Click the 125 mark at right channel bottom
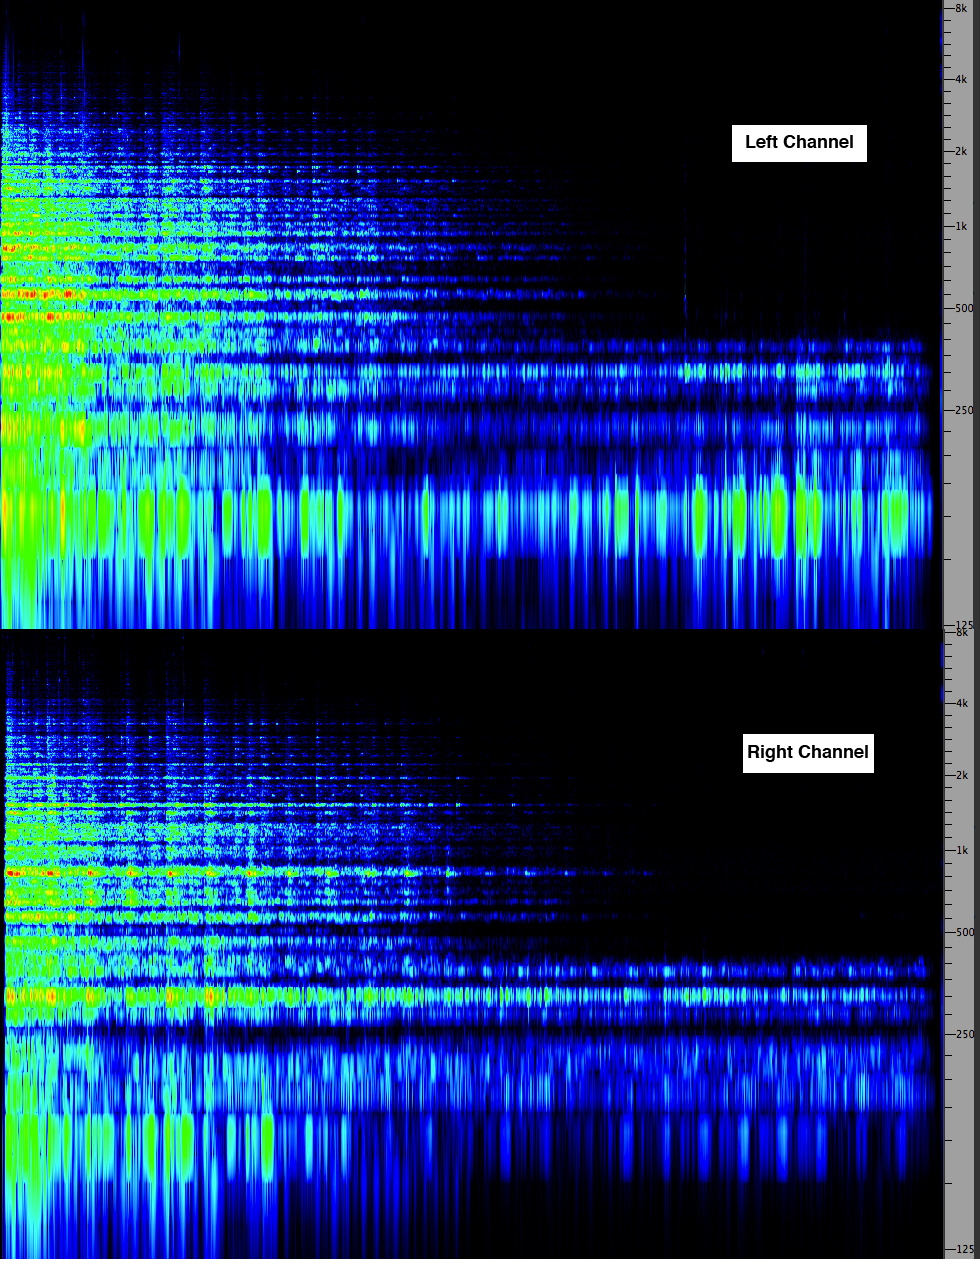 [x=960, y=1249]
